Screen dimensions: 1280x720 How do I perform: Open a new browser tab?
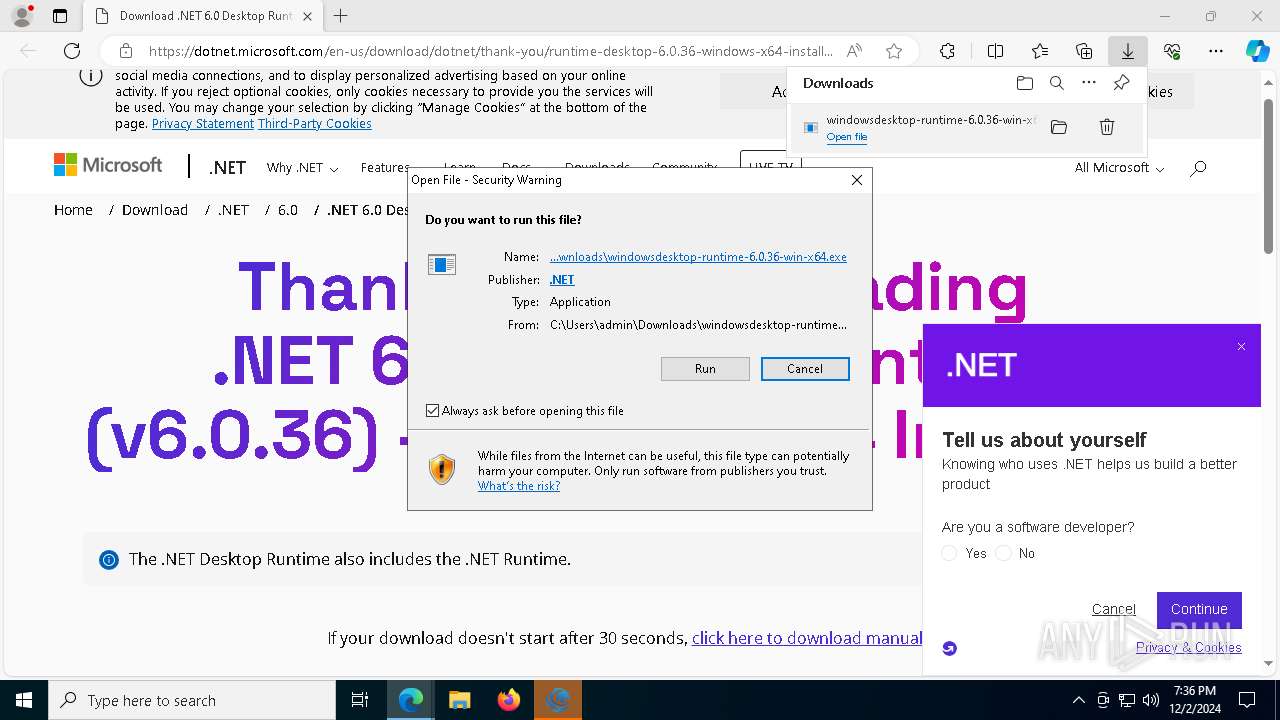pos(340,16)
